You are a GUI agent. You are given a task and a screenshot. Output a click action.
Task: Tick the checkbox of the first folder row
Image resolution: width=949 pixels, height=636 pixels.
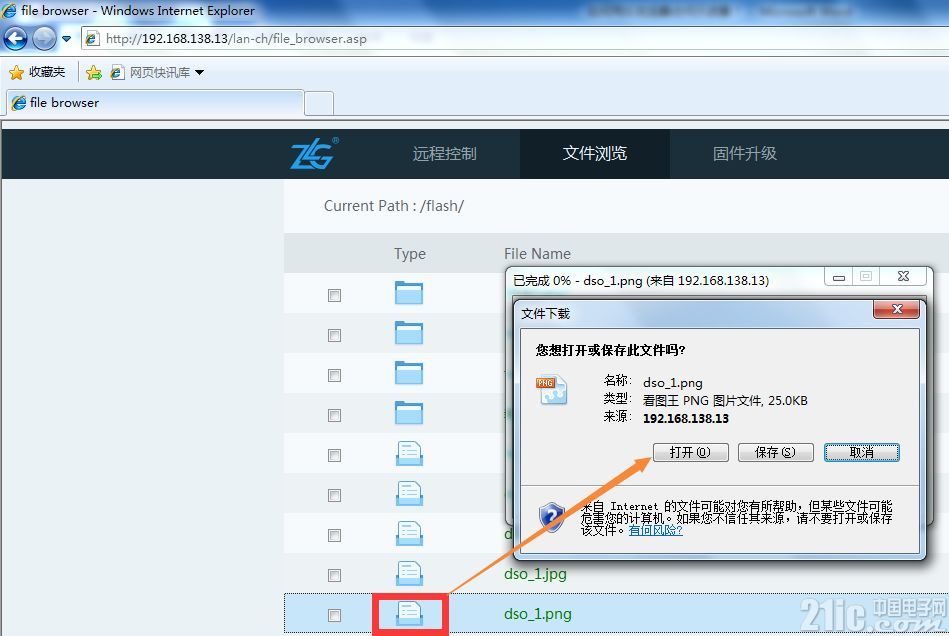click(334, 295)
